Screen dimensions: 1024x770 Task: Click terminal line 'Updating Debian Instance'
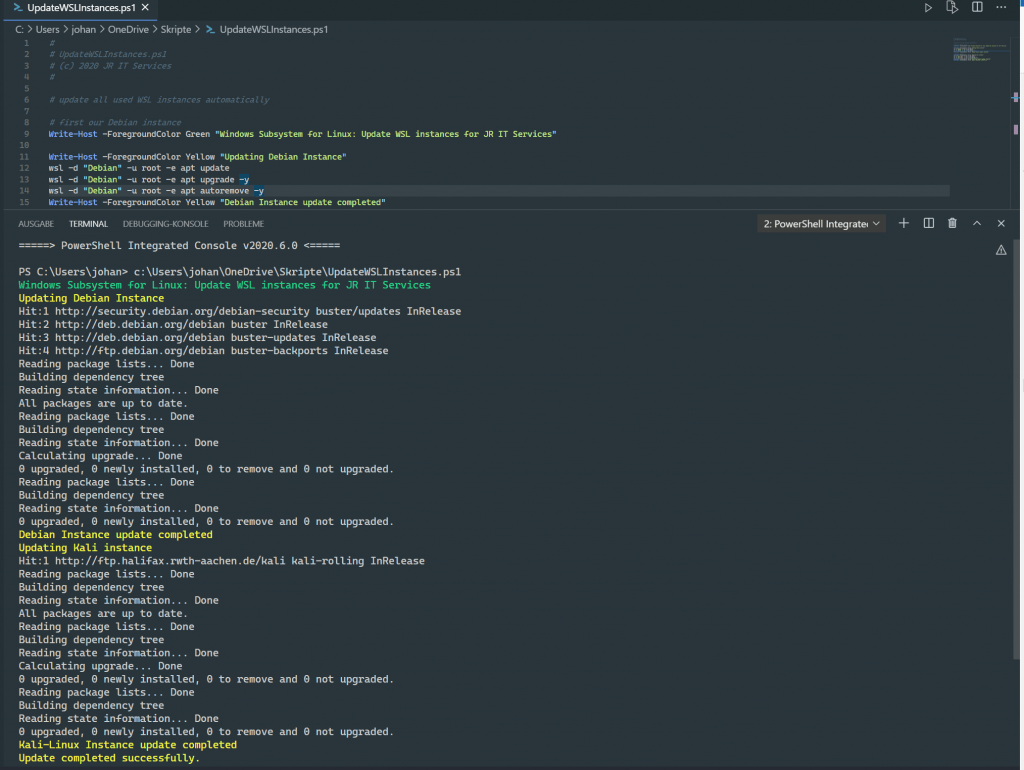(91, 298)
